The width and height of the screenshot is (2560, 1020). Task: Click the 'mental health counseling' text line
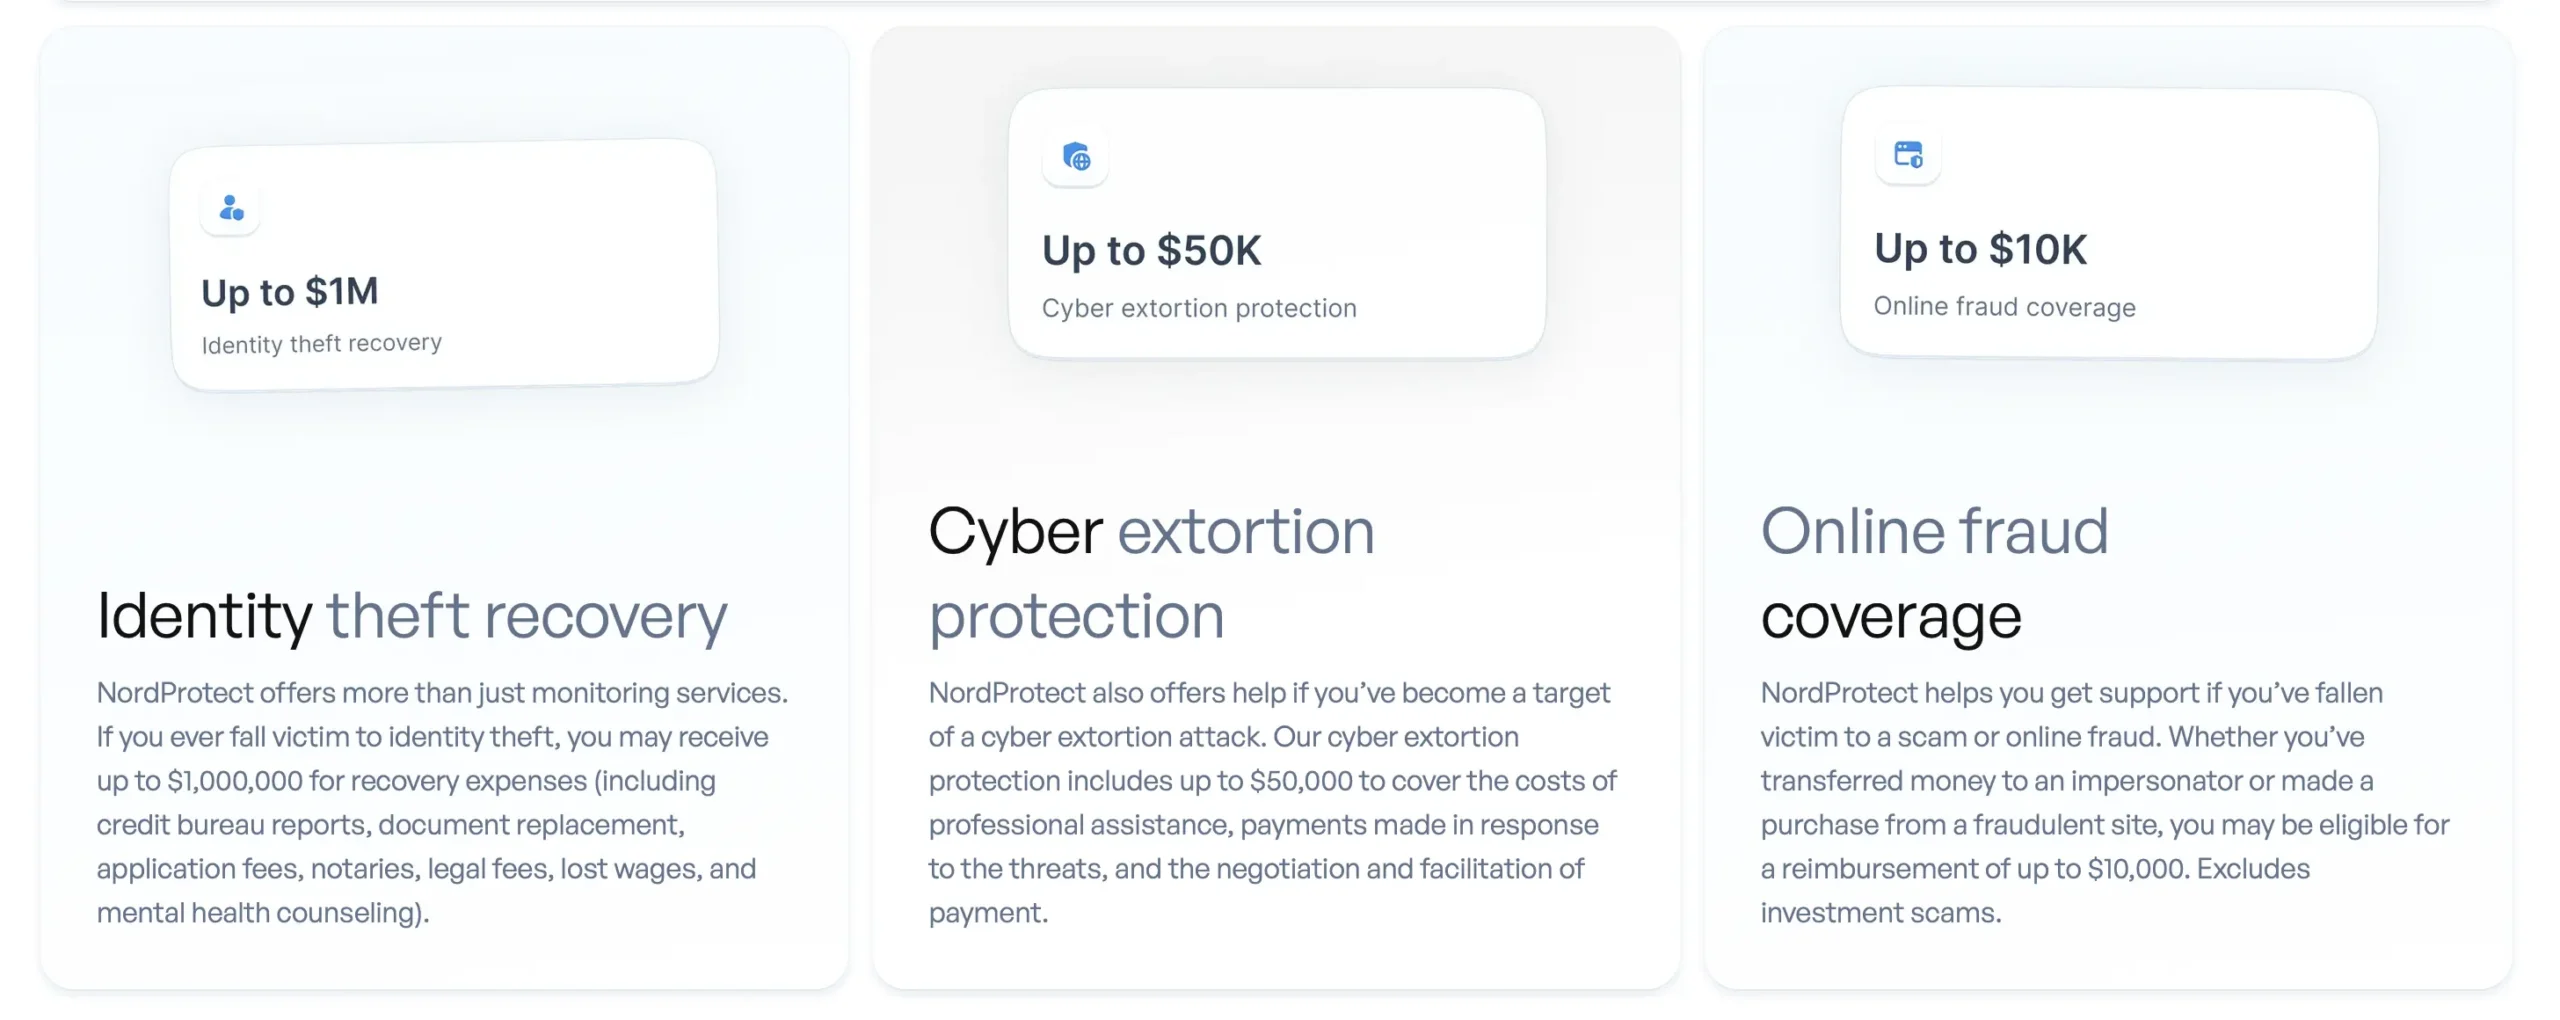262,912
